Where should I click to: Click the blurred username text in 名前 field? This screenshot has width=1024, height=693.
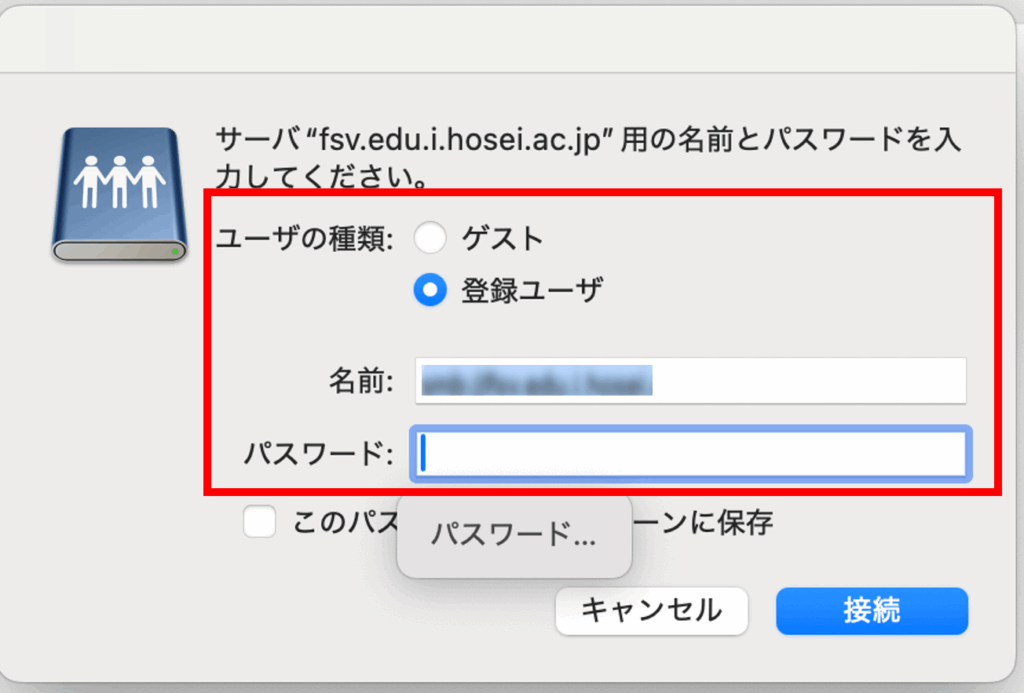pos(536,381)
